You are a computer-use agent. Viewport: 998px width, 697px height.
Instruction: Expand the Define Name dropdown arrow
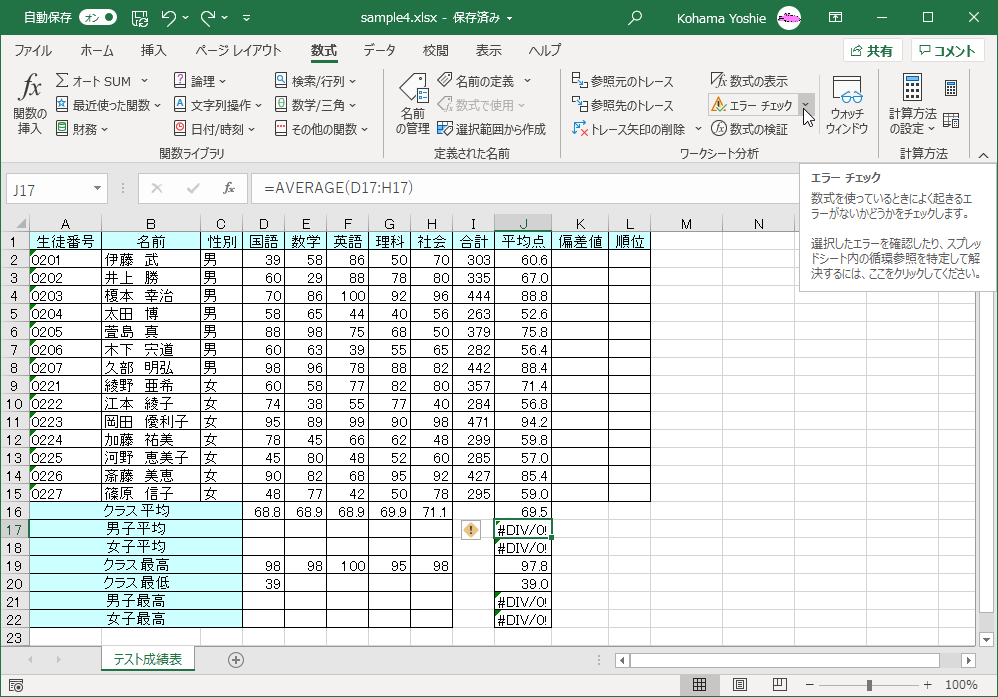(x=527, y=81)
